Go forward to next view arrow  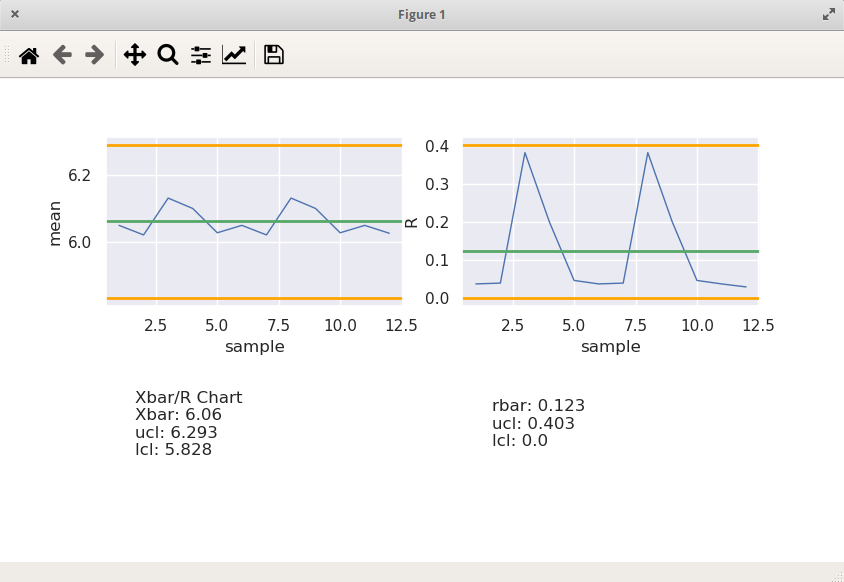click(95, 55)
